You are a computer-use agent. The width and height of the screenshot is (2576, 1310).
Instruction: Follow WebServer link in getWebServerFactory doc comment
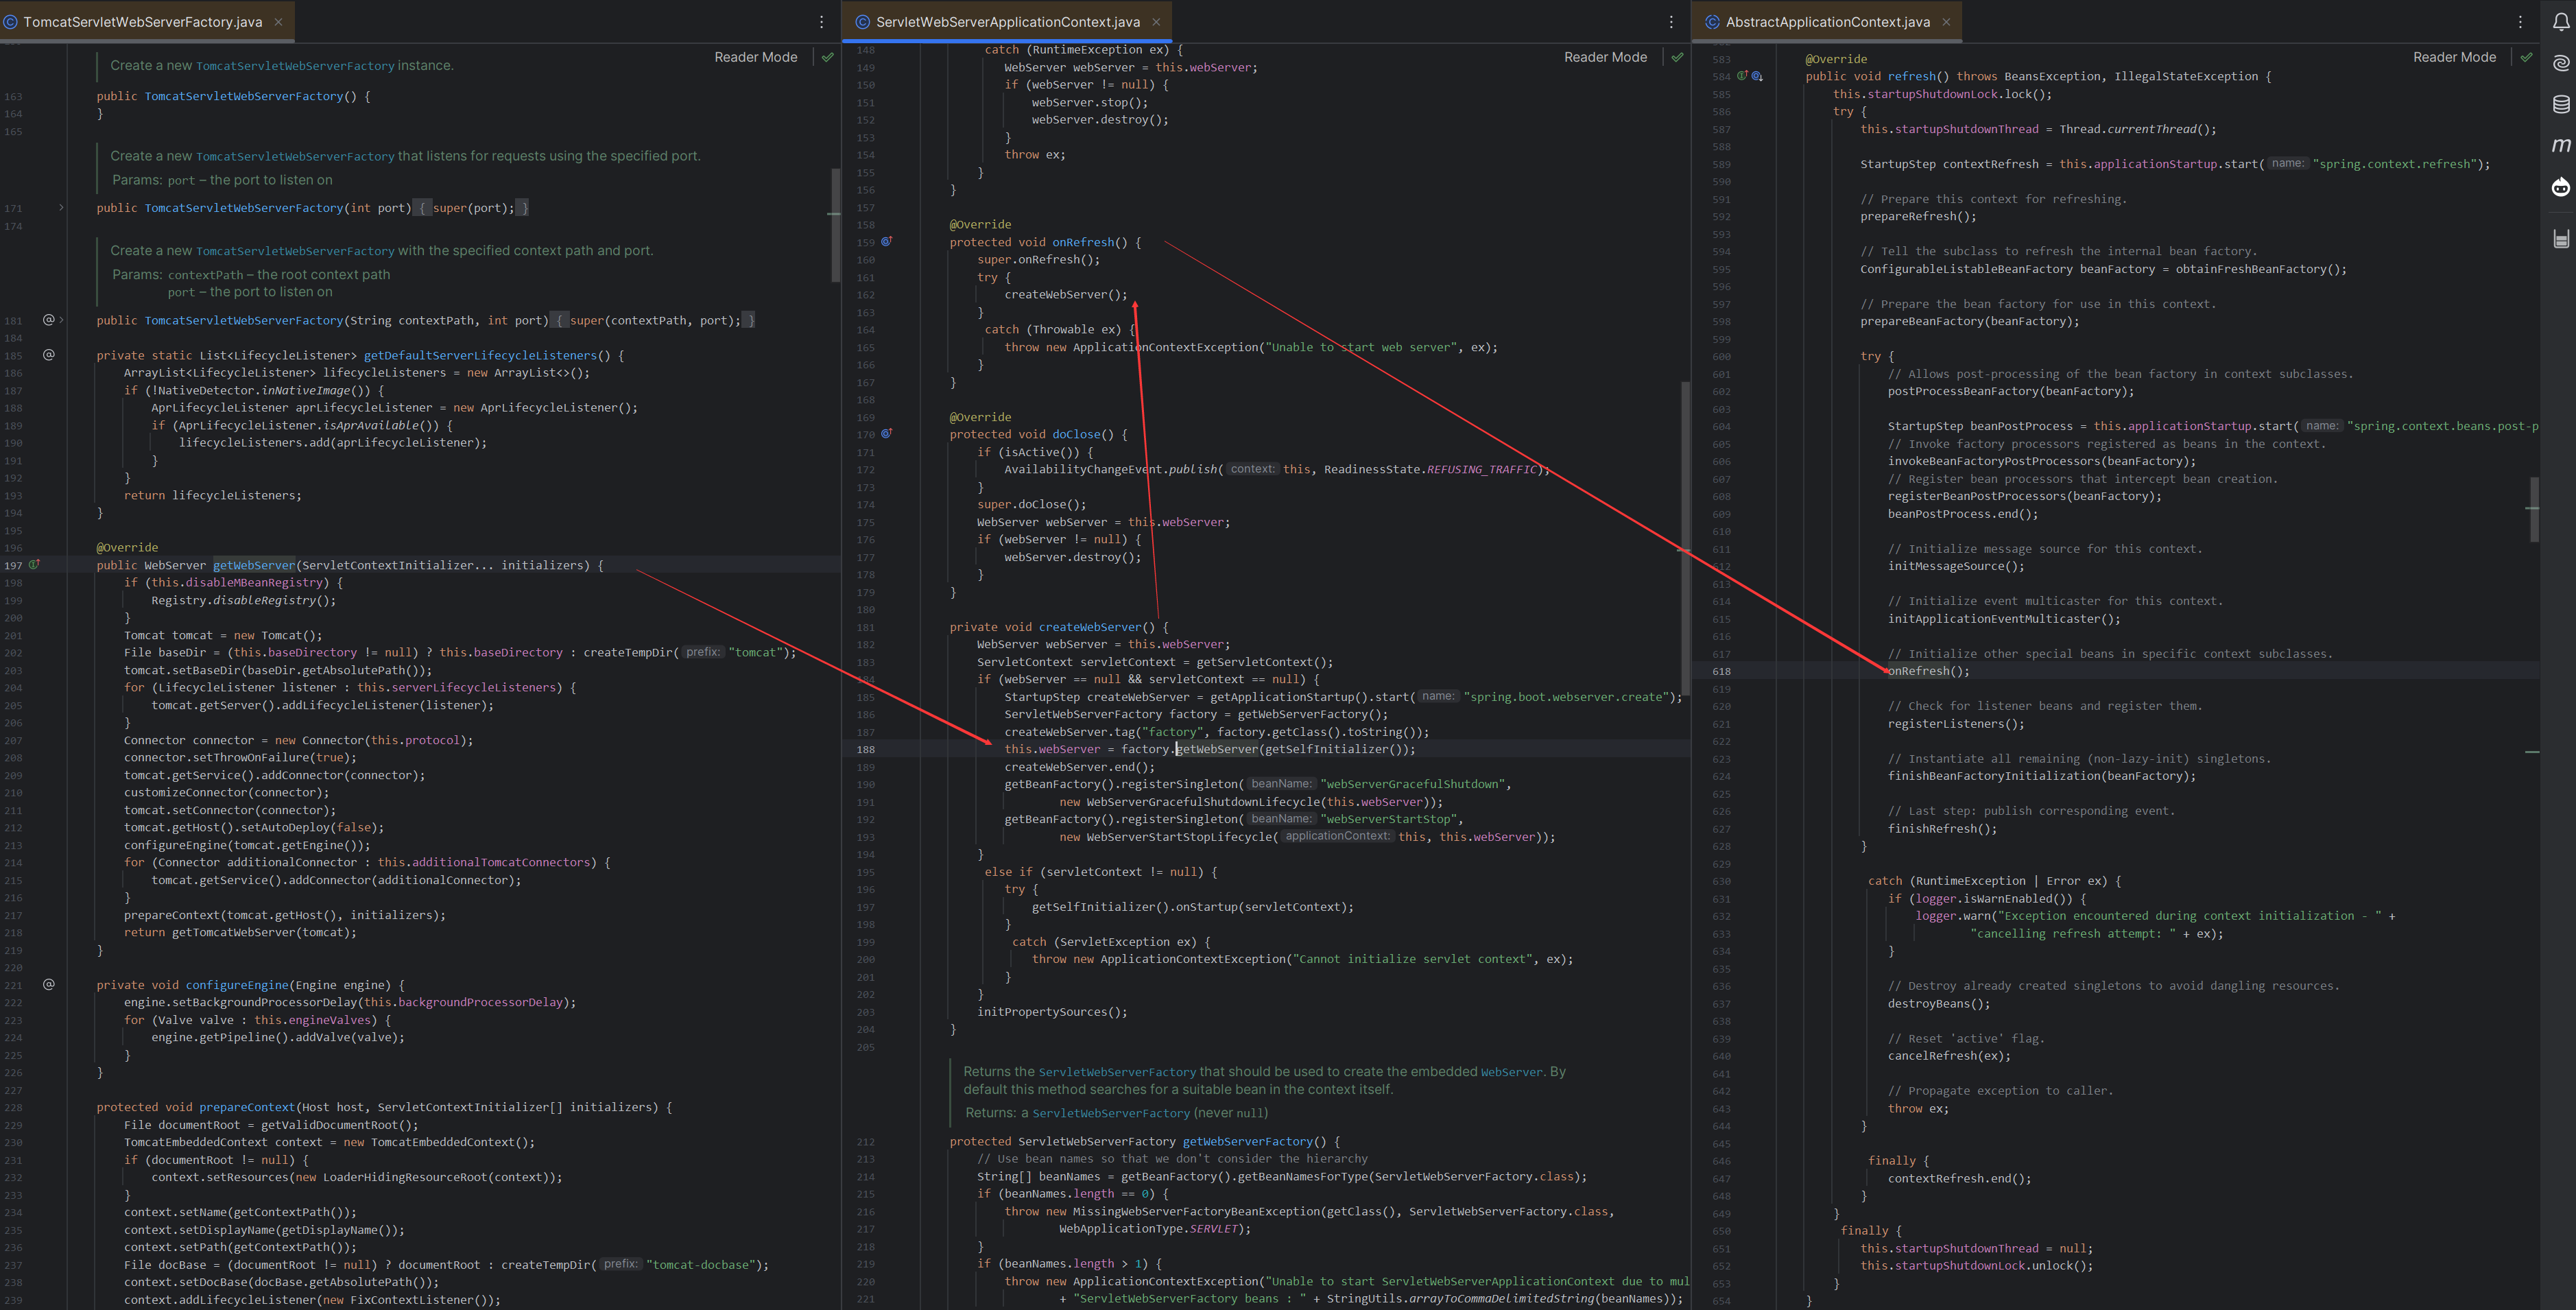click(1511, 1072)
